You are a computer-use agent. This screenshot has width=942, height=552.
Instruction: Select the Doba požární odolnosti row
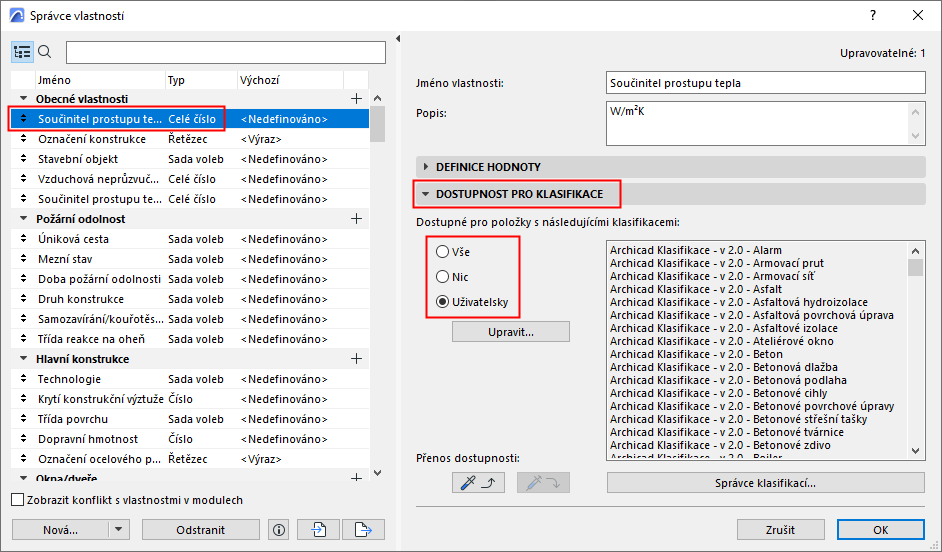tap(190, 279)
